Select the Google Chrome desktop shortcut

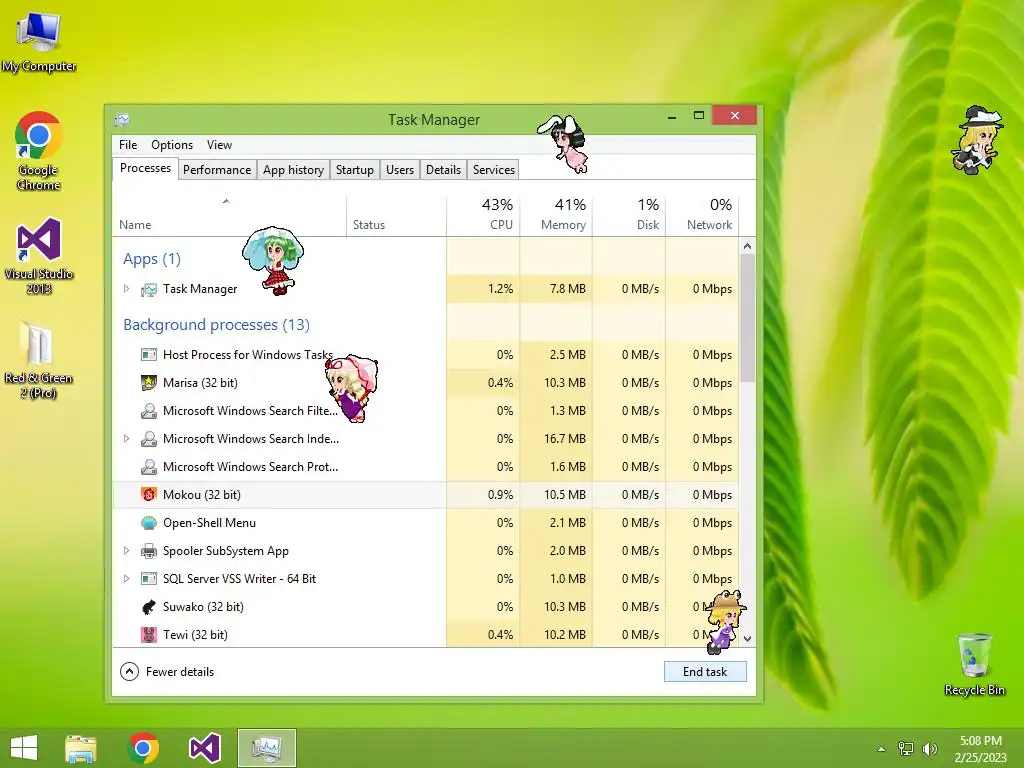tap(39, 152)
